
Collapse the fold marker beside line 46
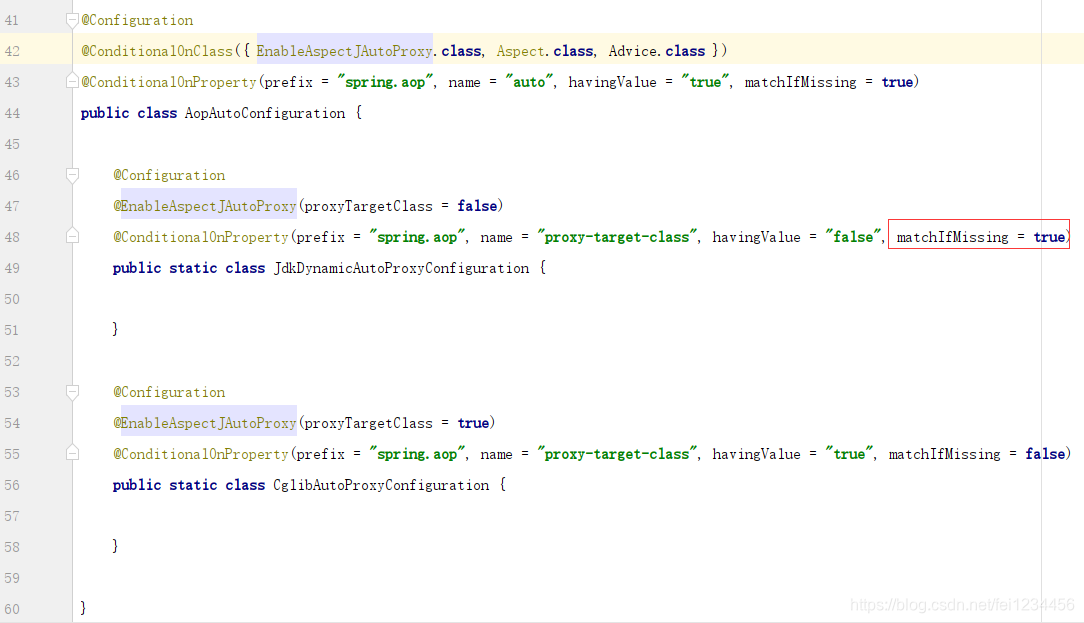pyautogui.click(x=71, y=174)
